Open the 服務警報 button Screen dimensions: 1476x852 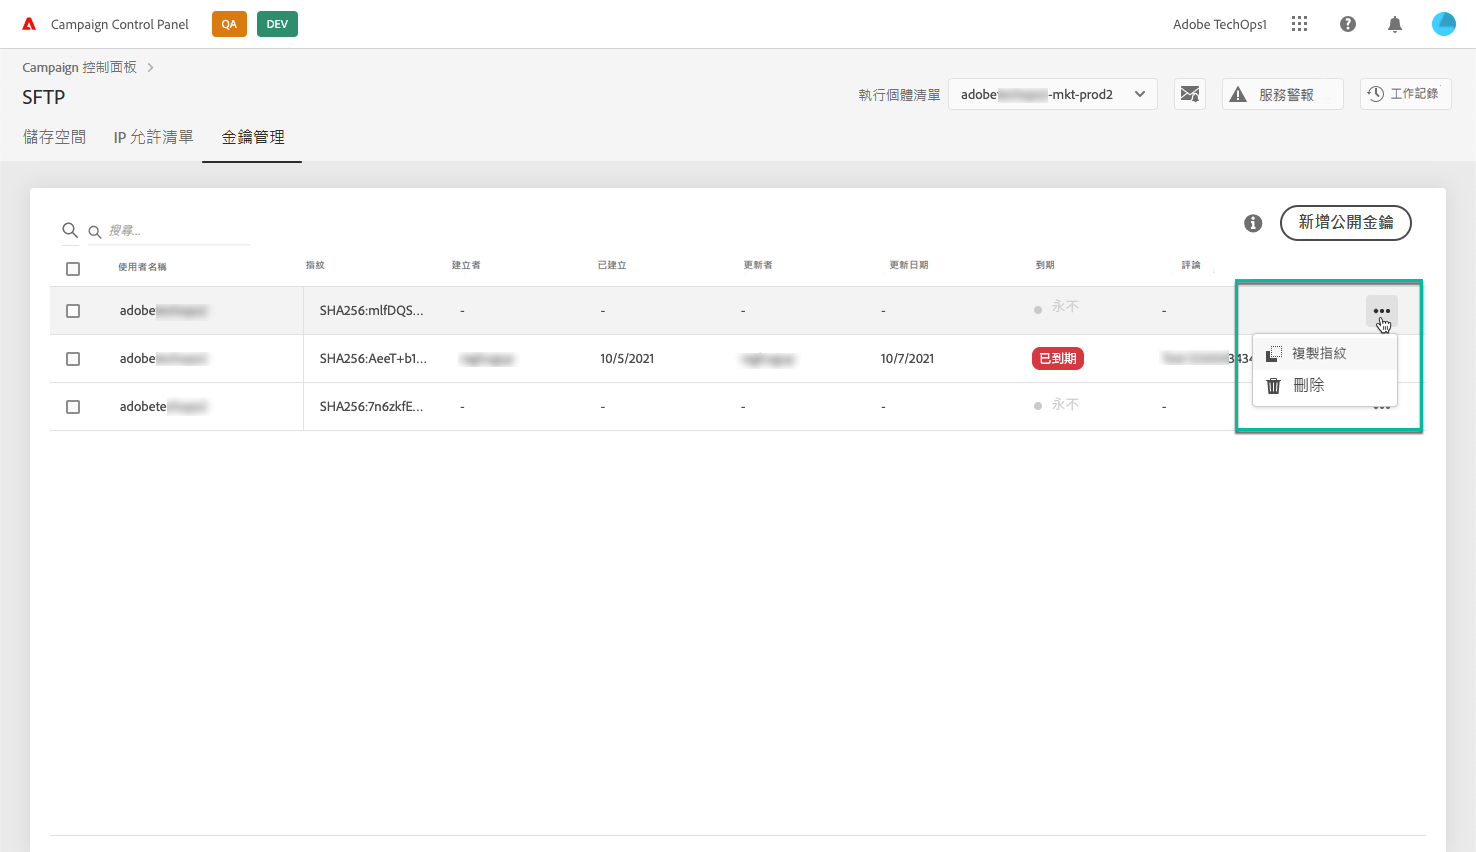(x=1283, y=94)
